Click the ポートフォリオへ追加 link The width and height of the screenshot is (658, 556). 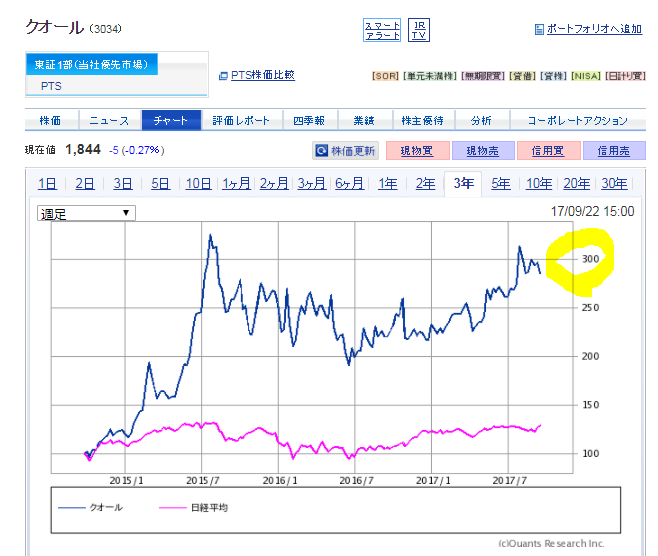(594, 29)
